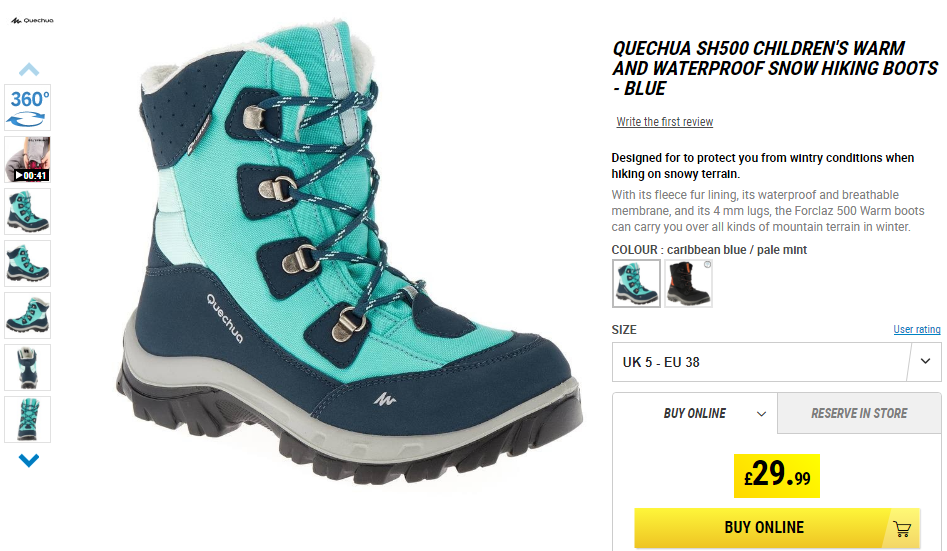Click the Quechua logo at top left
947x551 pixels.
click(x=33, y=21)
